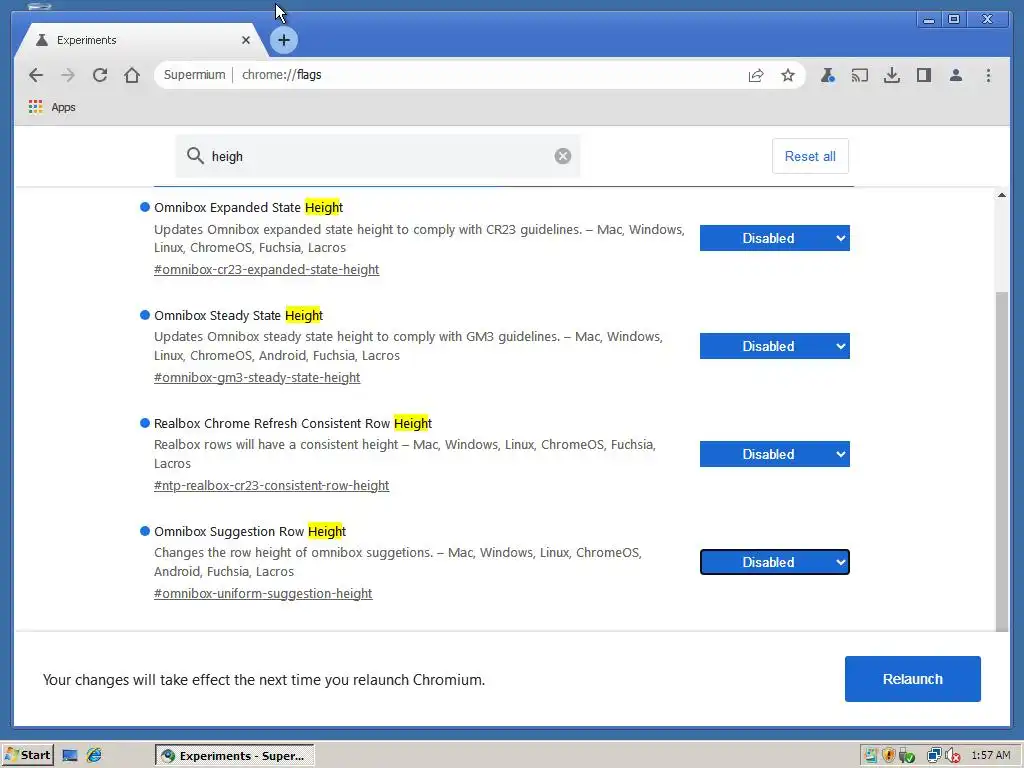This screenshot has height=768, width=1024.
Task: Select the Experiments tab
Action: pos(140,40)
